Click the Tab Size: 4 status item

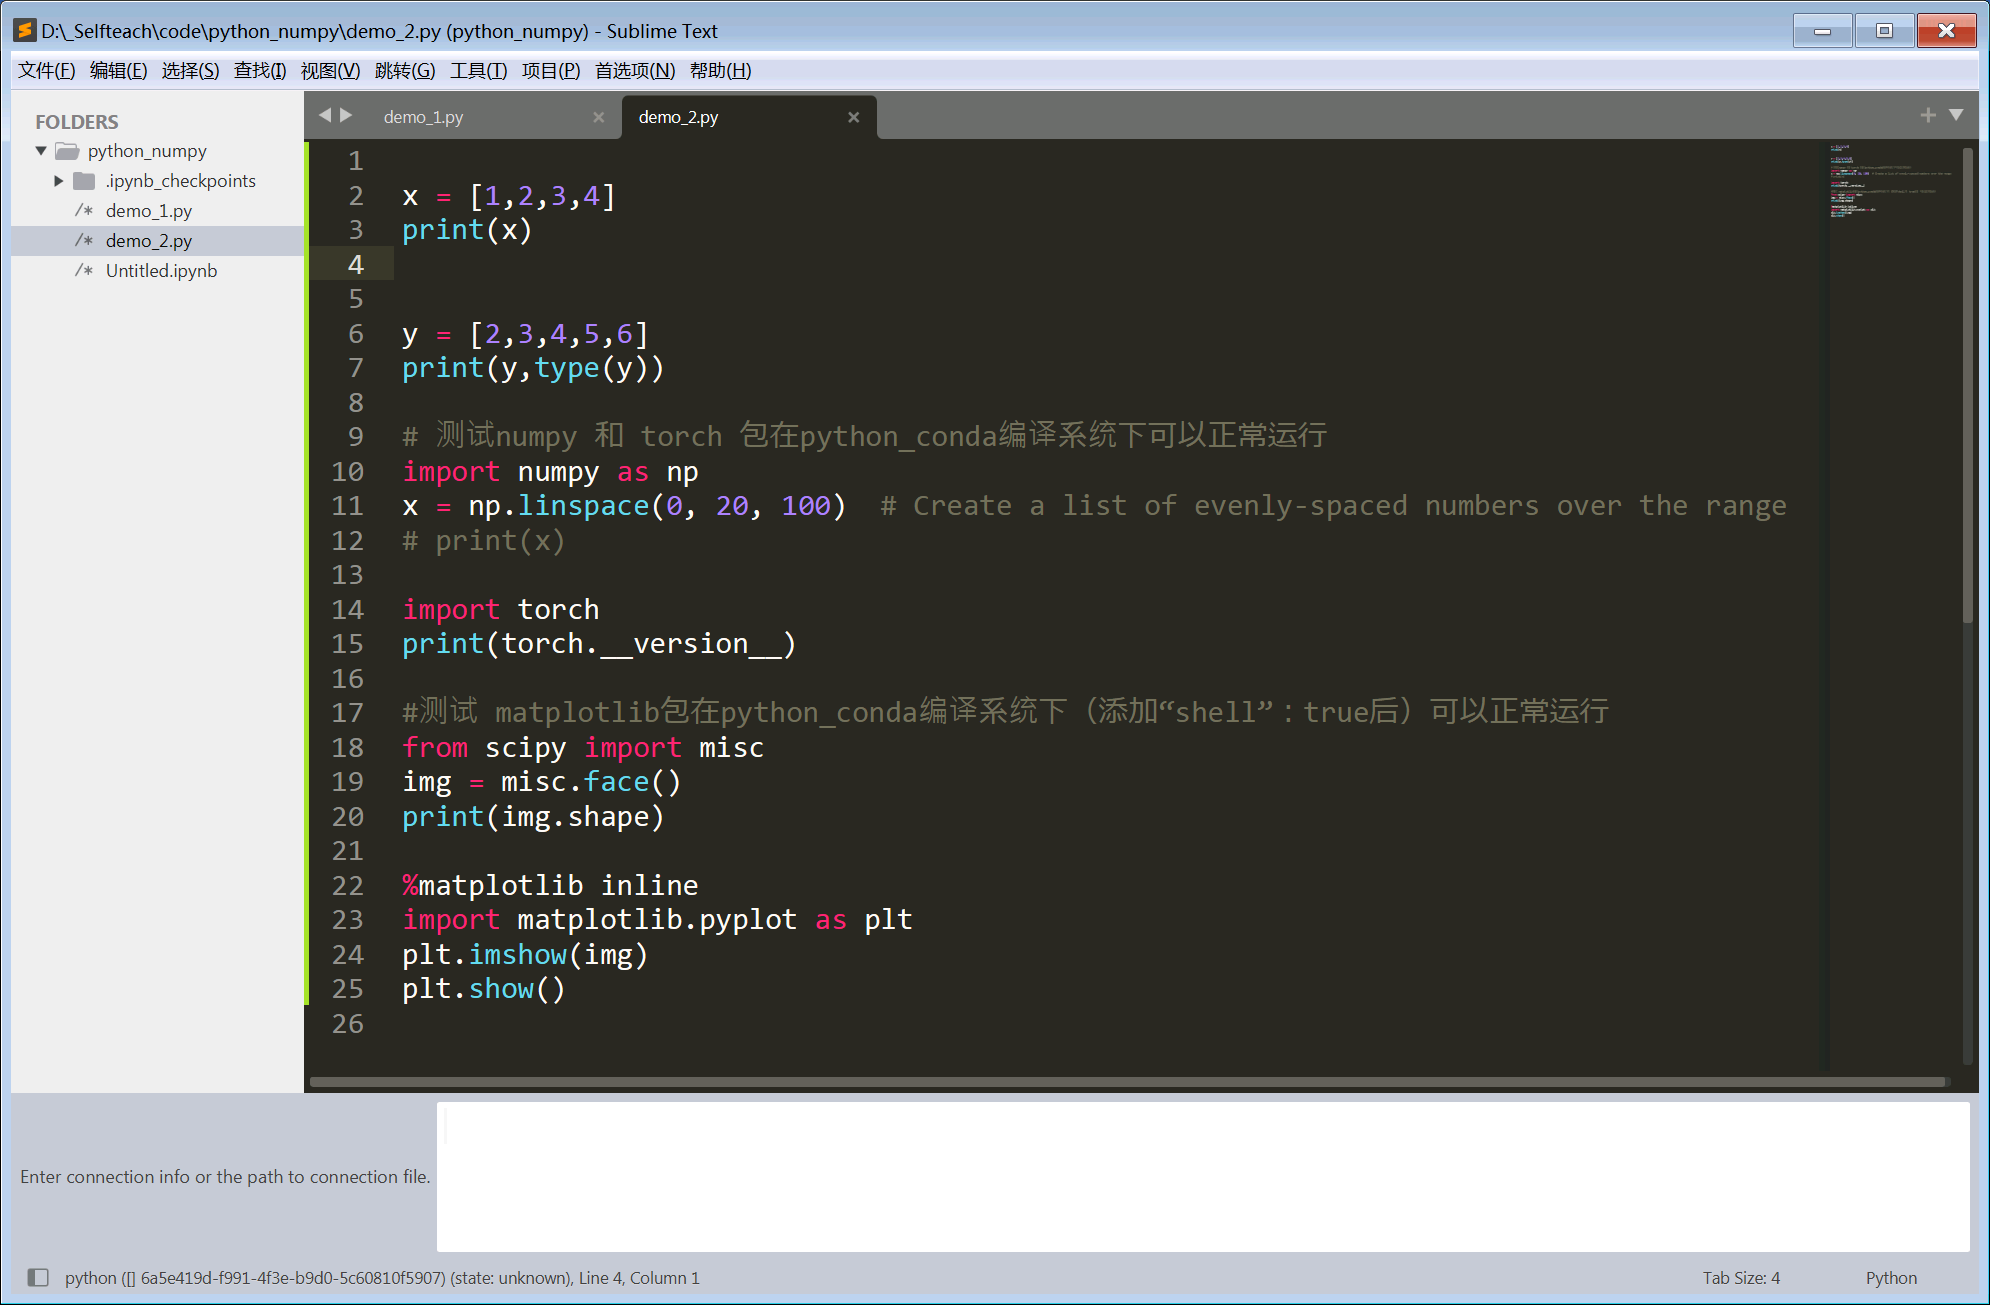pyautogui.click(x=1741, y=1277)
